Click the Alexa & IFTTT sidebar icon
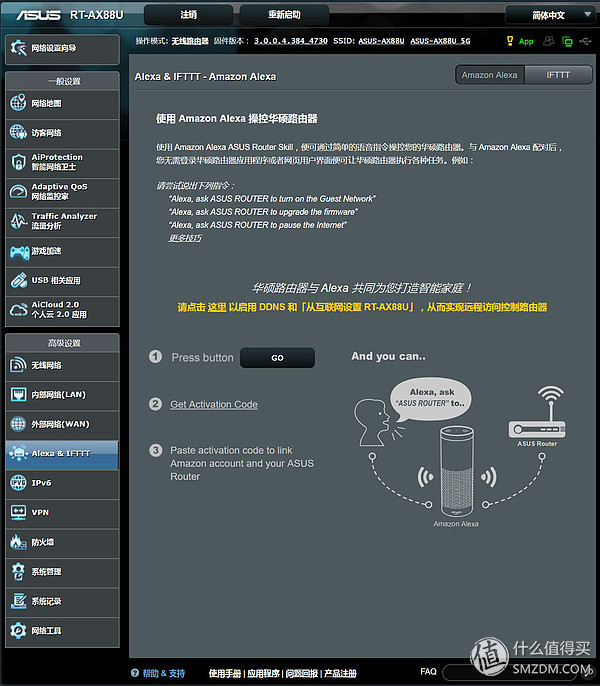This screenshot has height=686, width=600. coord(18,453)
